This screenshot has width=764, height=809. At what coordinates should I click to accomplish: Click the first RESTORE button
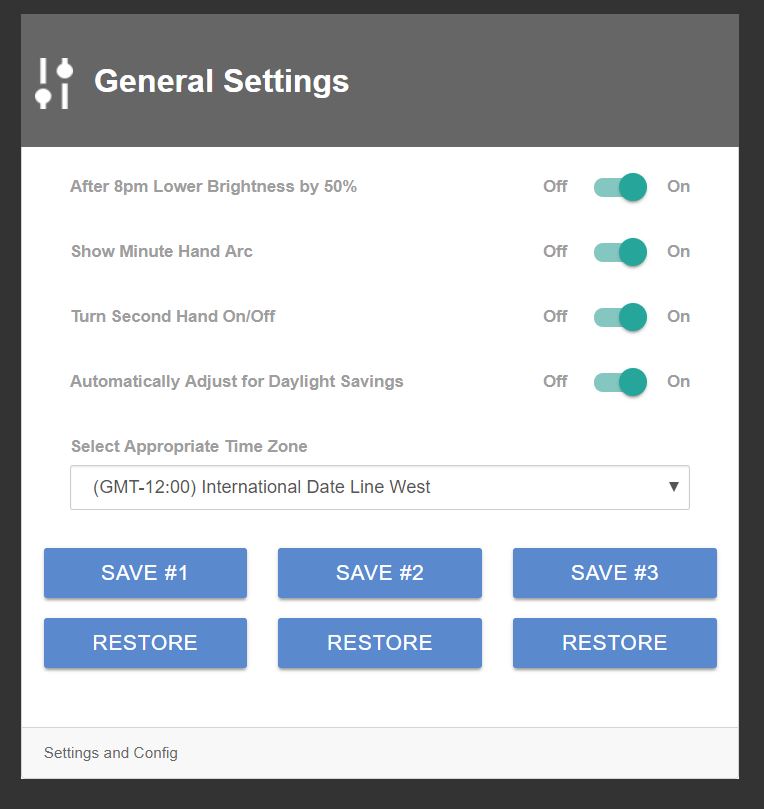[144, 643]
